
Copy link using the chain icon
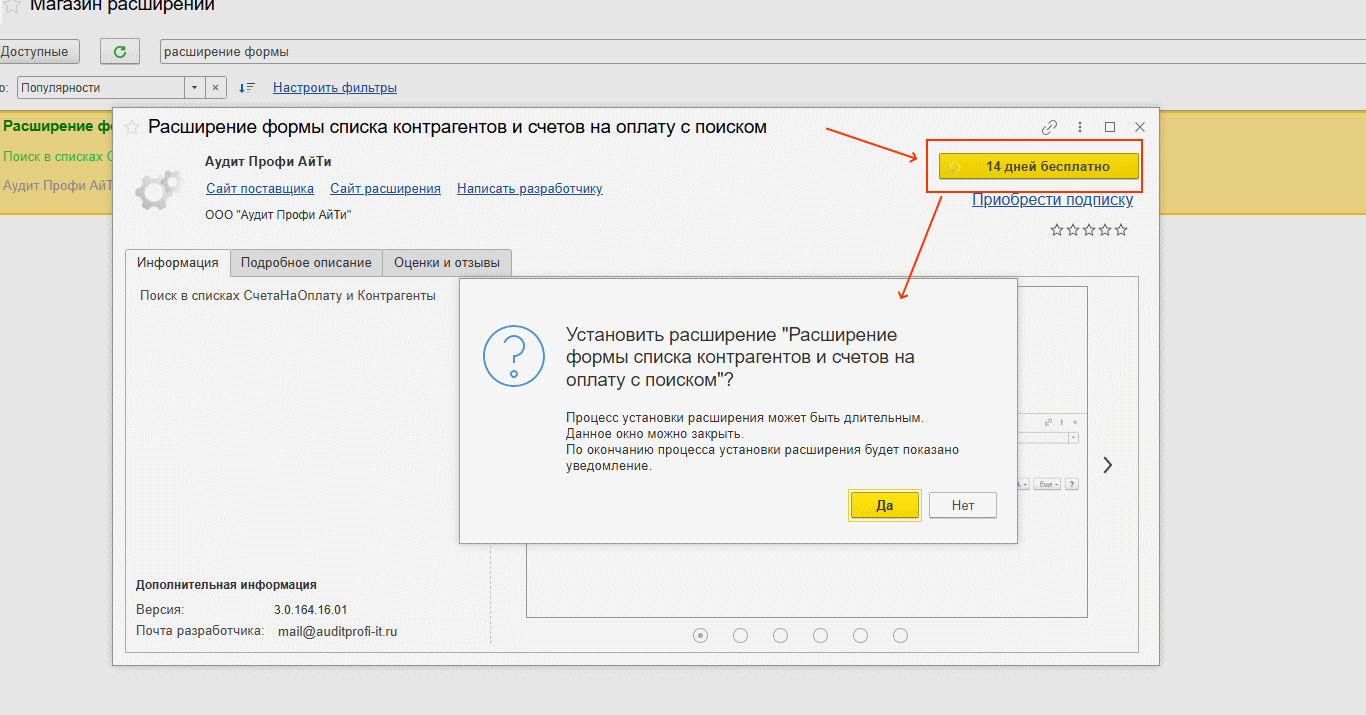coord(1049,127)
